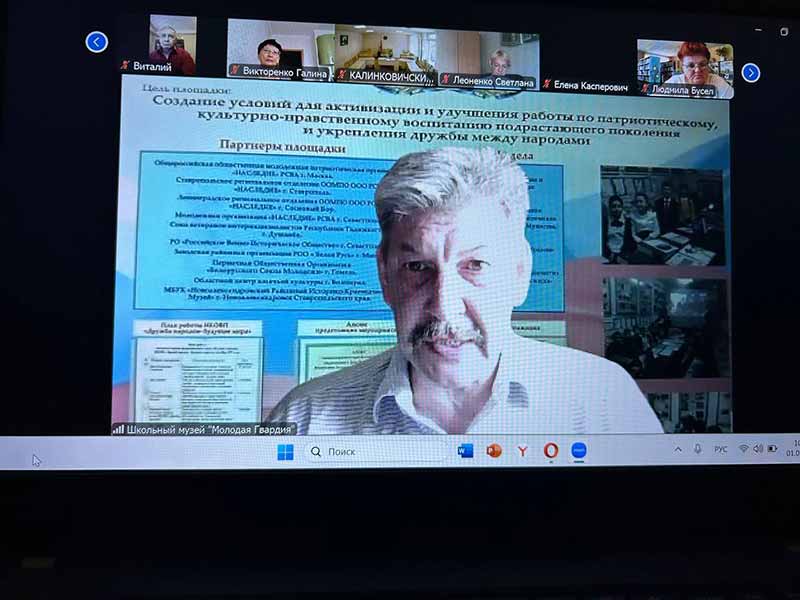This screenshot has width=800, height=600.
Task: Click muted mic icon beside КАЛИНКОВИЧСКИ
Action: click(x=342, y=76)
